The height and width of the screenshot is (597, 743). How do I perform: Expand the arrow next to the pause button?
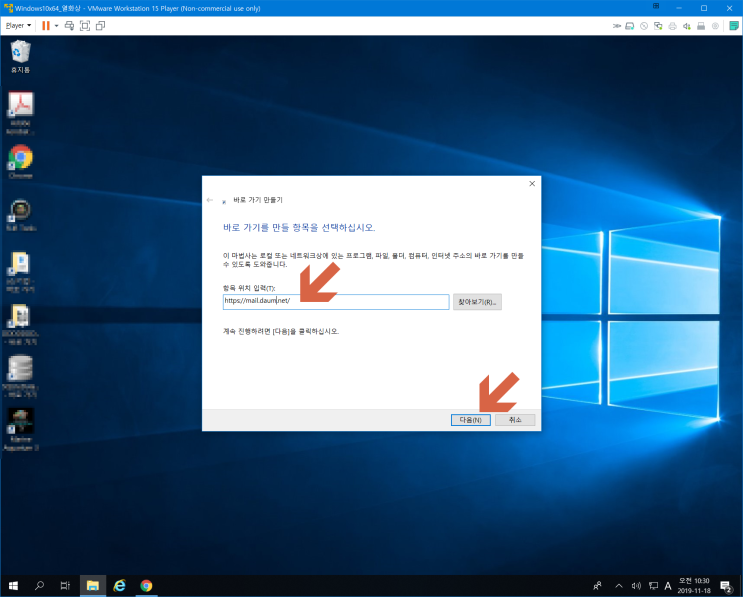(x=56, y=26)
